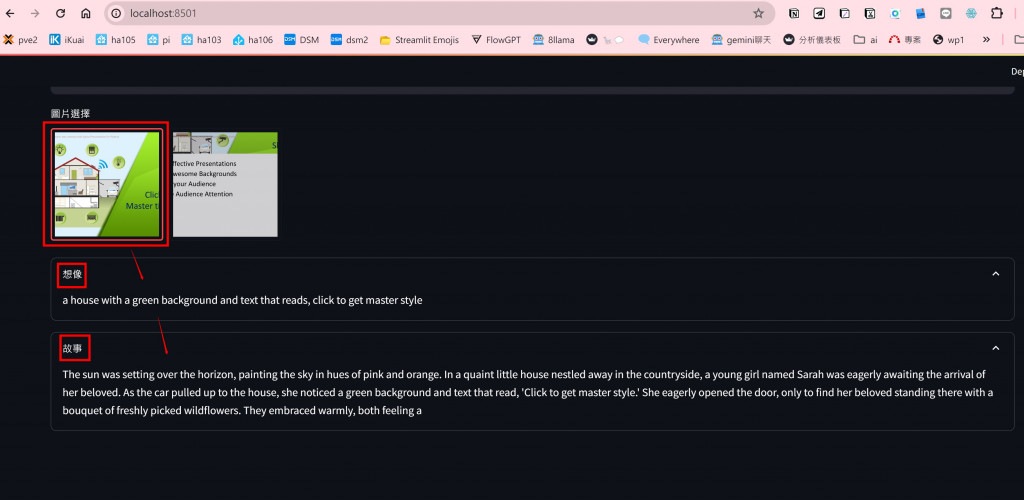Open the ha103 bookmark
This screenshot has height=500, width=1024.
point(202,40)
